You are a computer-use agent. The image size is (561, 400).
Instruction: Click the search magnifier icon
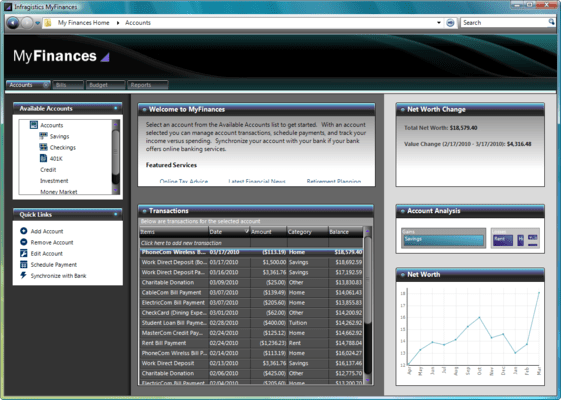coord(551,22)
